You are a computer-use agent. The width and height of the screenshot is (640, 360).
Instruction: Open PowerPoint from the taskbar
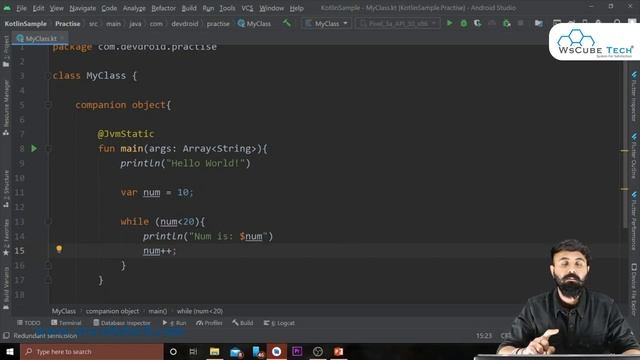(338, 351)
